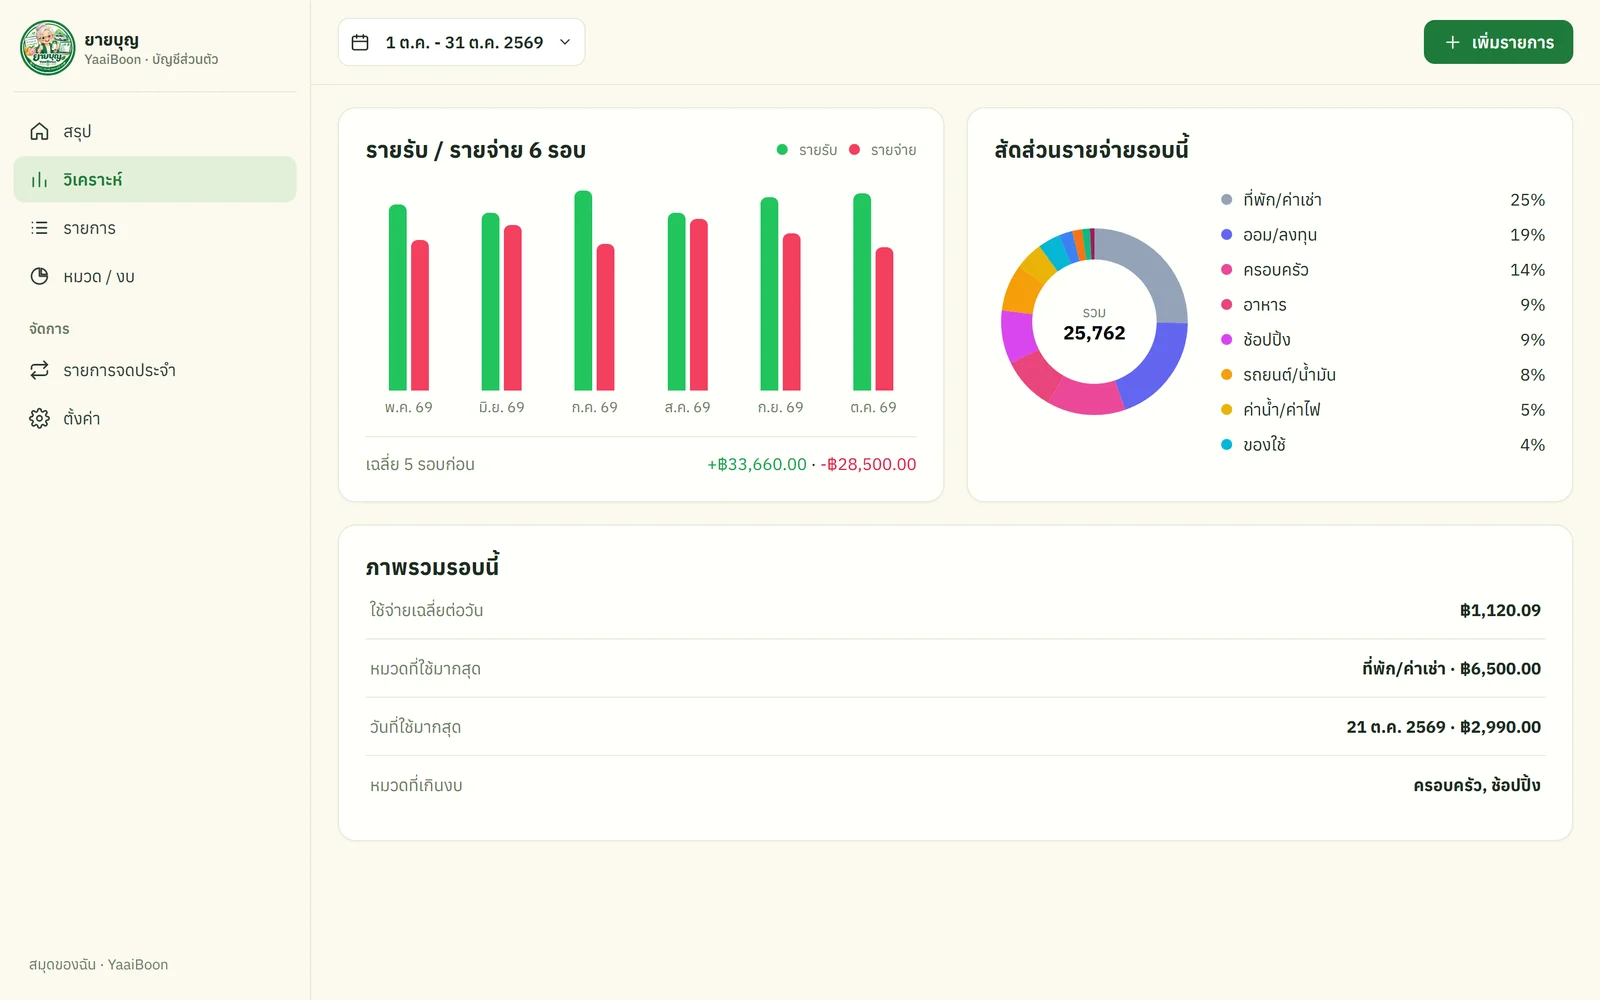
Task: Click the chevron arrow in date range picker
Action: tap(565, 42)
